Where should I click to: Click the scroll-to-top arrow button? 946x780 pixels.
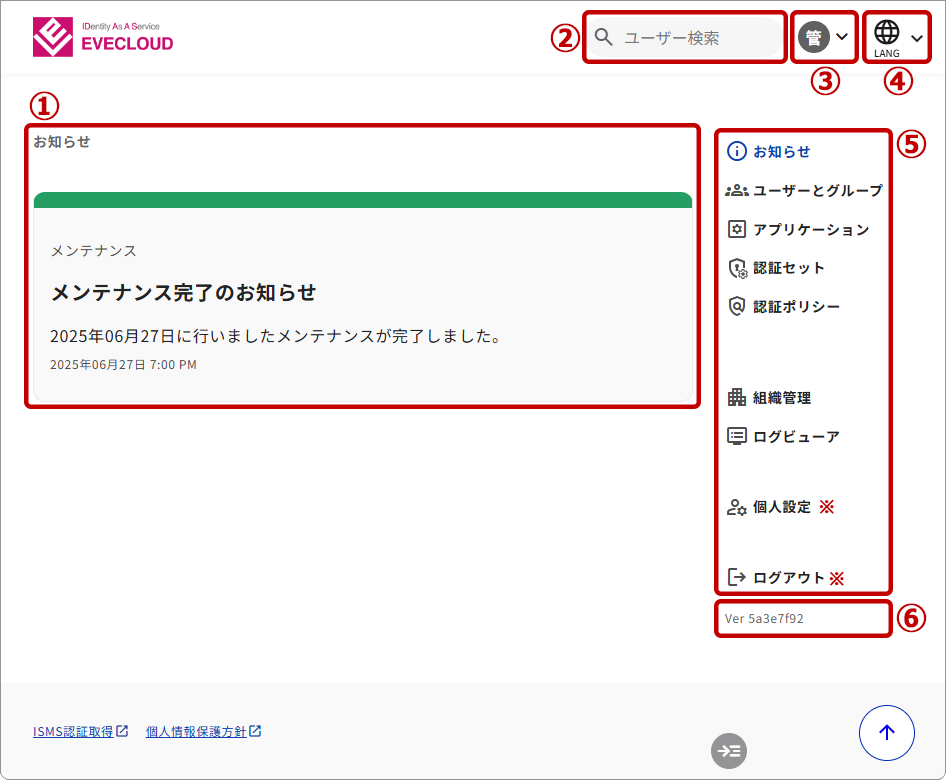pyautogui.click(x=886, y=733)
